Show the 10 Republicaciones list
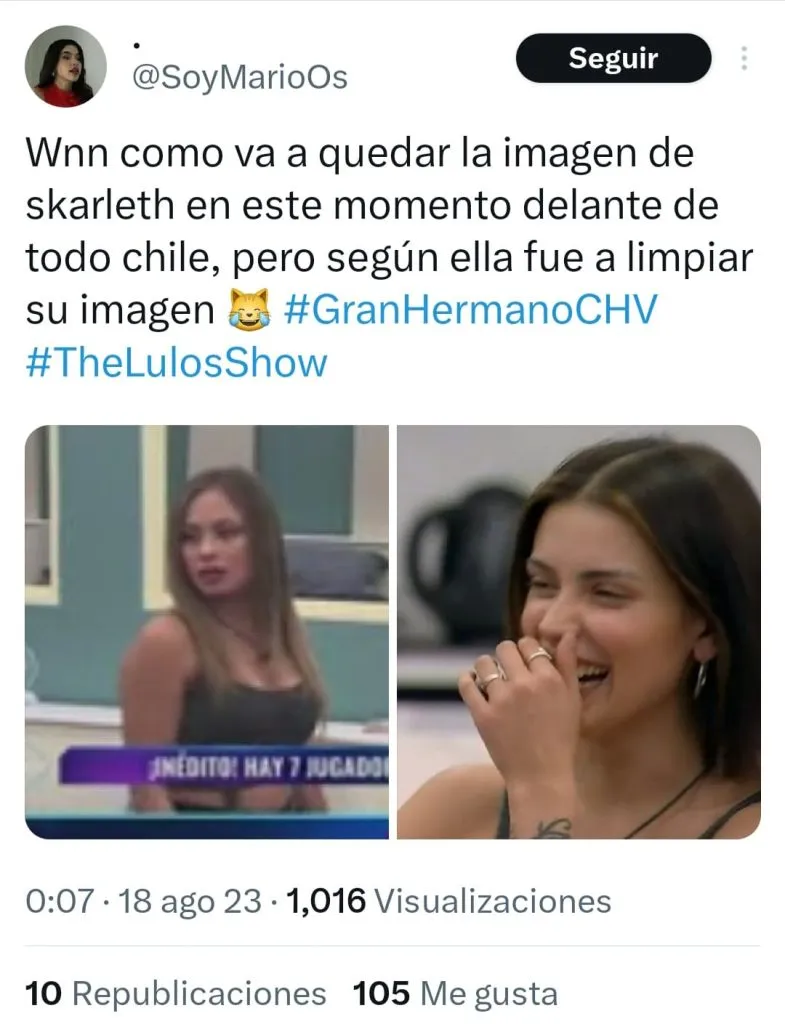The width and height of the screenshot is (785, 1024). click(176, 994)
